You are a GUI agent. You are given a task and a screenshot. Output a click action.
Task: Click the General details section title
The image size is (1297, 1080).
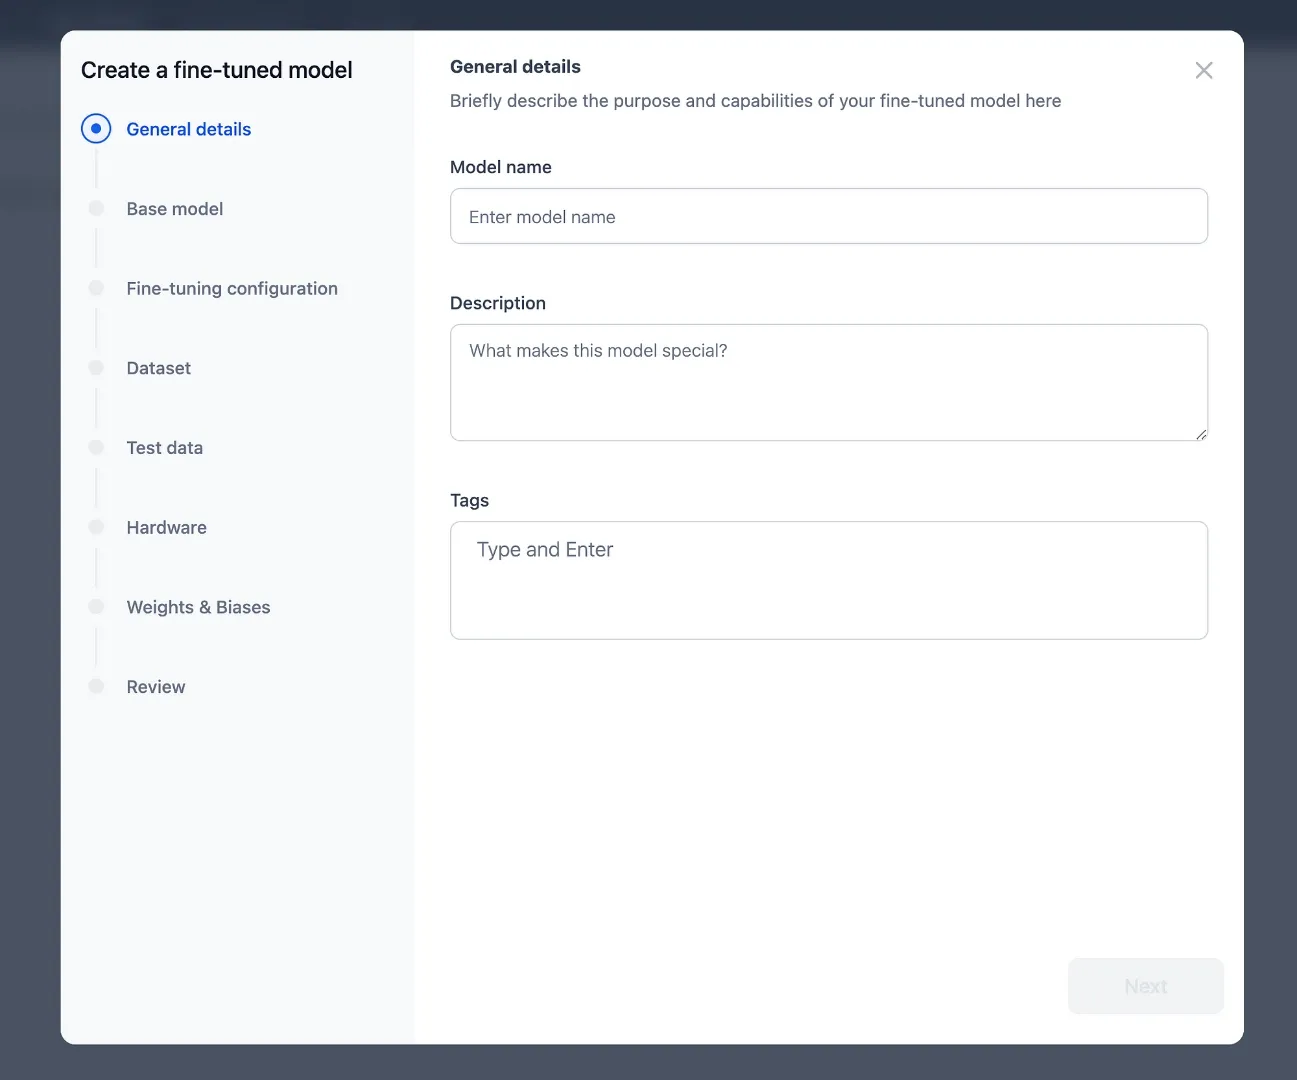coord(515,66)
